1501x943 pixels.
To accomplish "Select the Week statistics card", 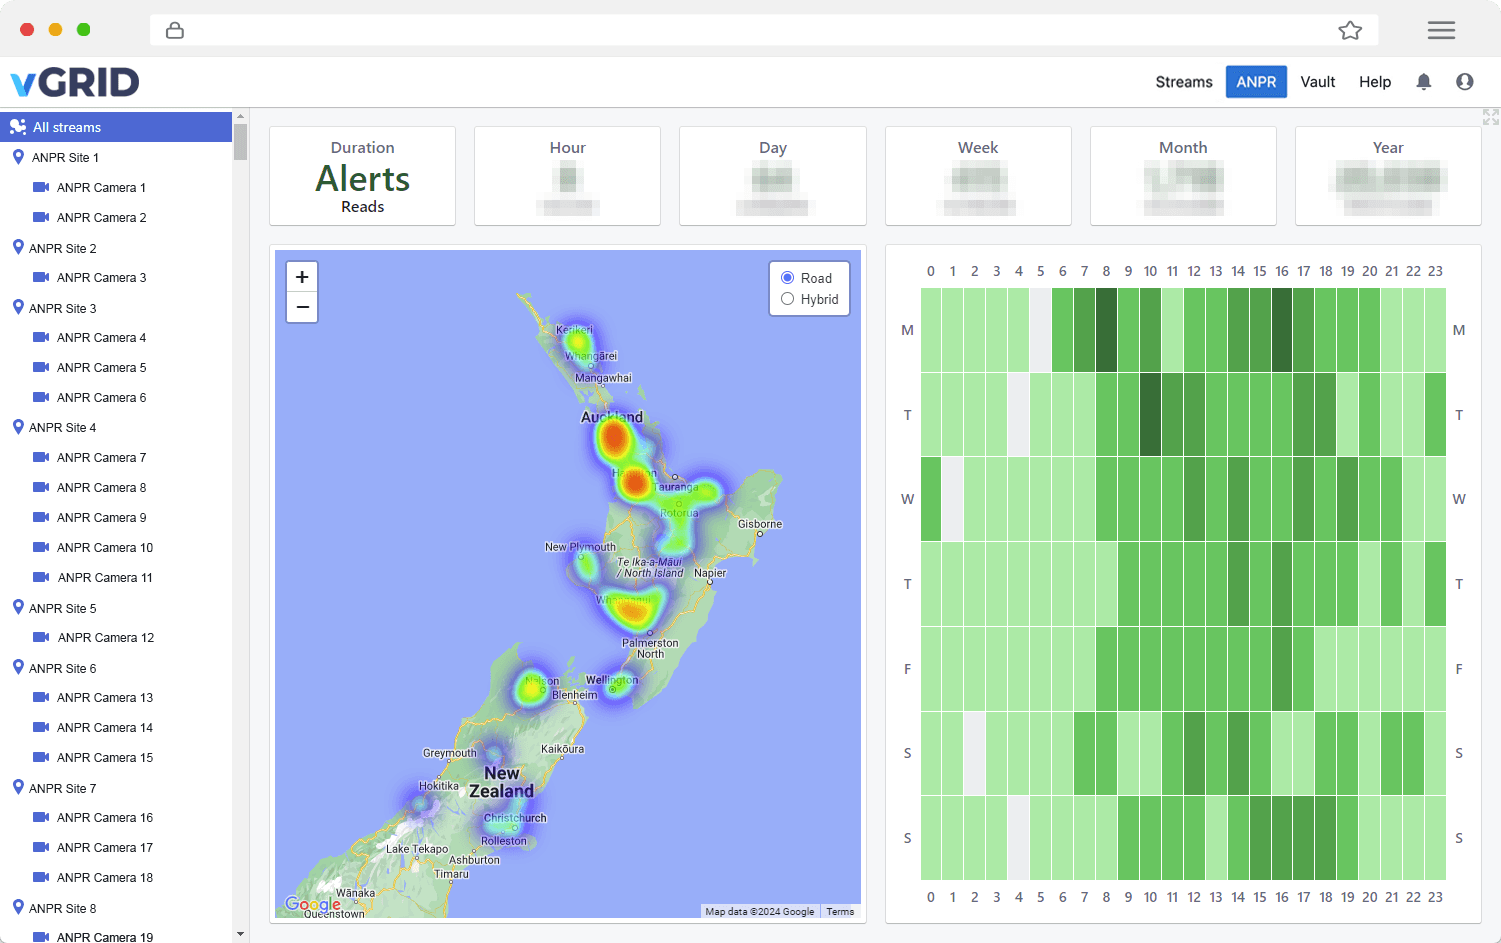I will point(977,176).
